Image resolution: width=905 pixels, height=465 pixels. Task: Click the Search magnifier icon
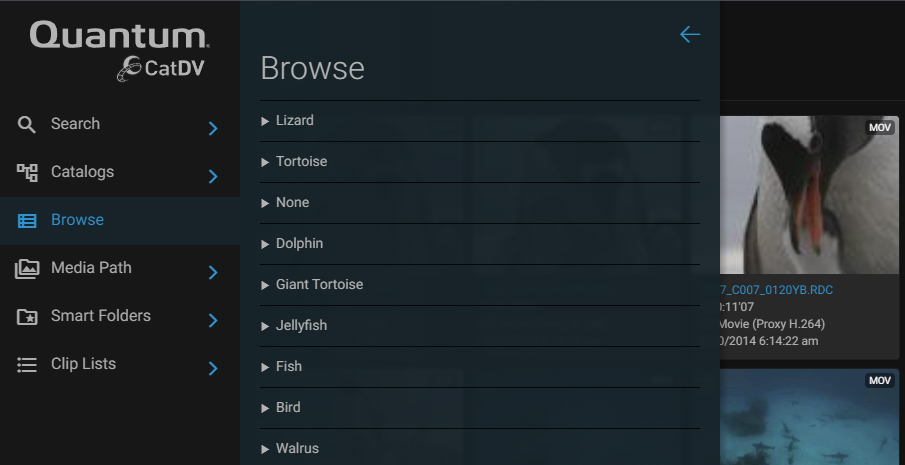tap(27, 124)
